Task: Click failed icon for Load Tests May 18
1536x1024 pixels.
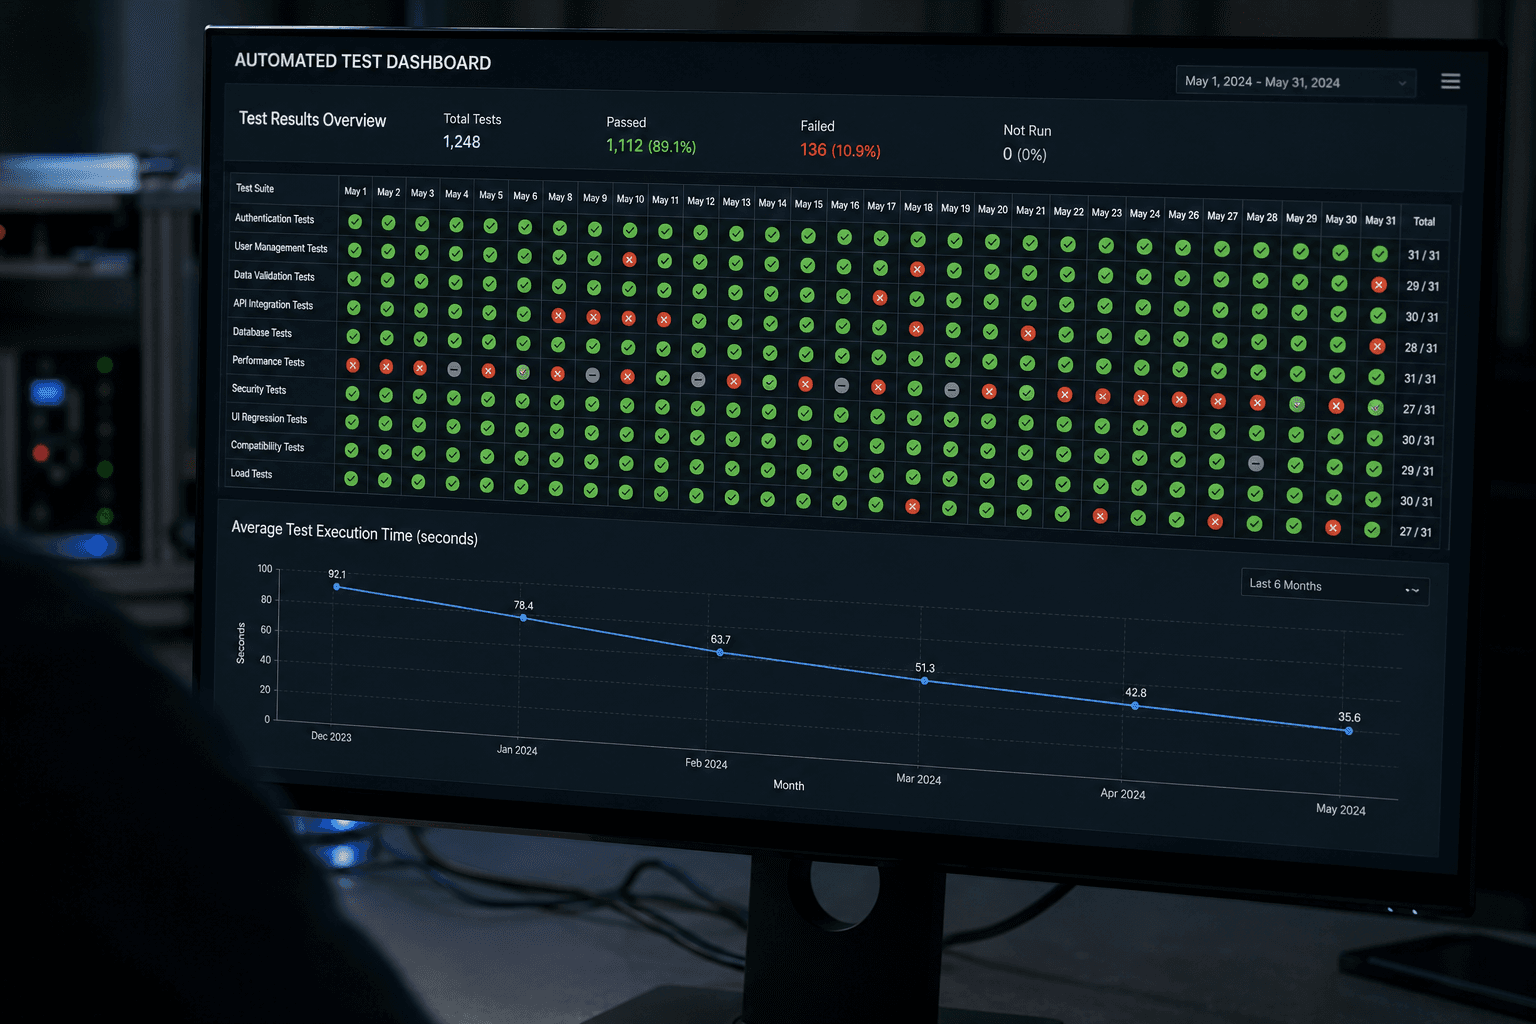Action: (912, 507)
